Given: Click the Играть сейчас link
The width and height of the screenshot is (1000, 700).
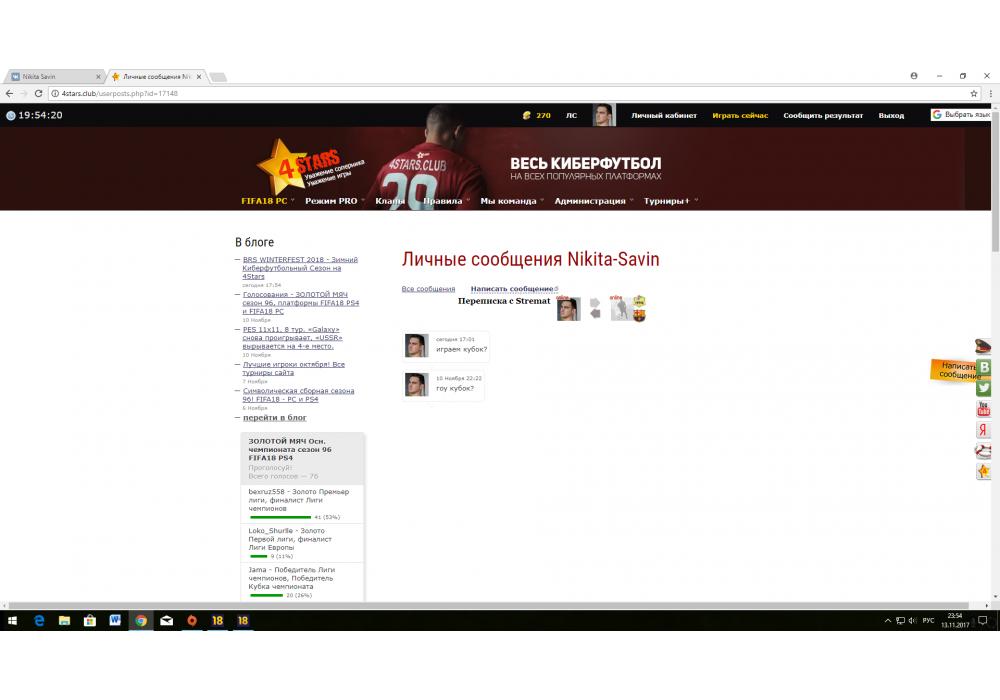Looking at the screenshot, I should (740, 116).
